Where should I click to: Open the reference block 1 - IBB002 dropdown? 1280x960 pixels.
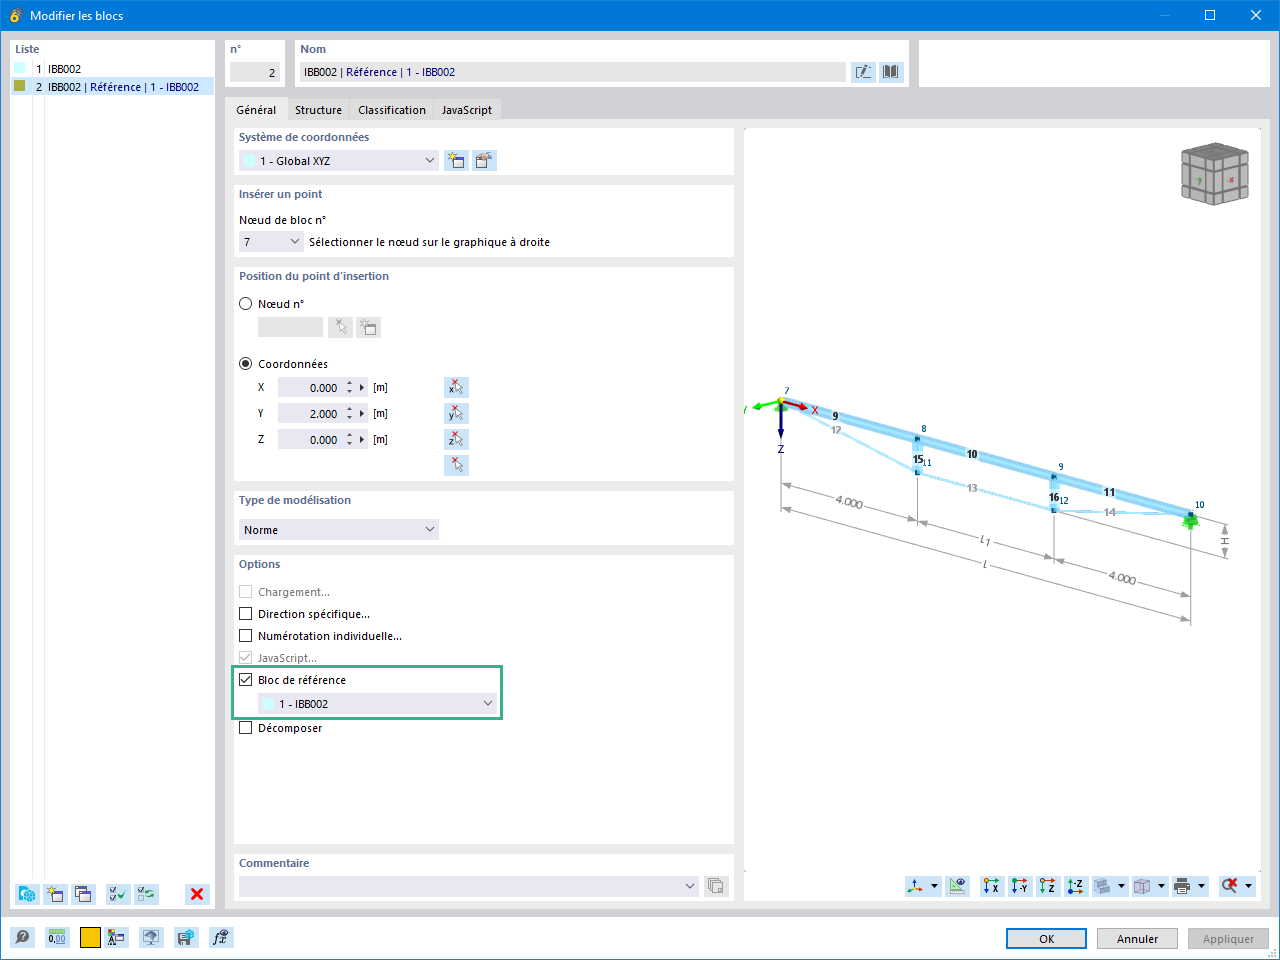coord(378,704)
